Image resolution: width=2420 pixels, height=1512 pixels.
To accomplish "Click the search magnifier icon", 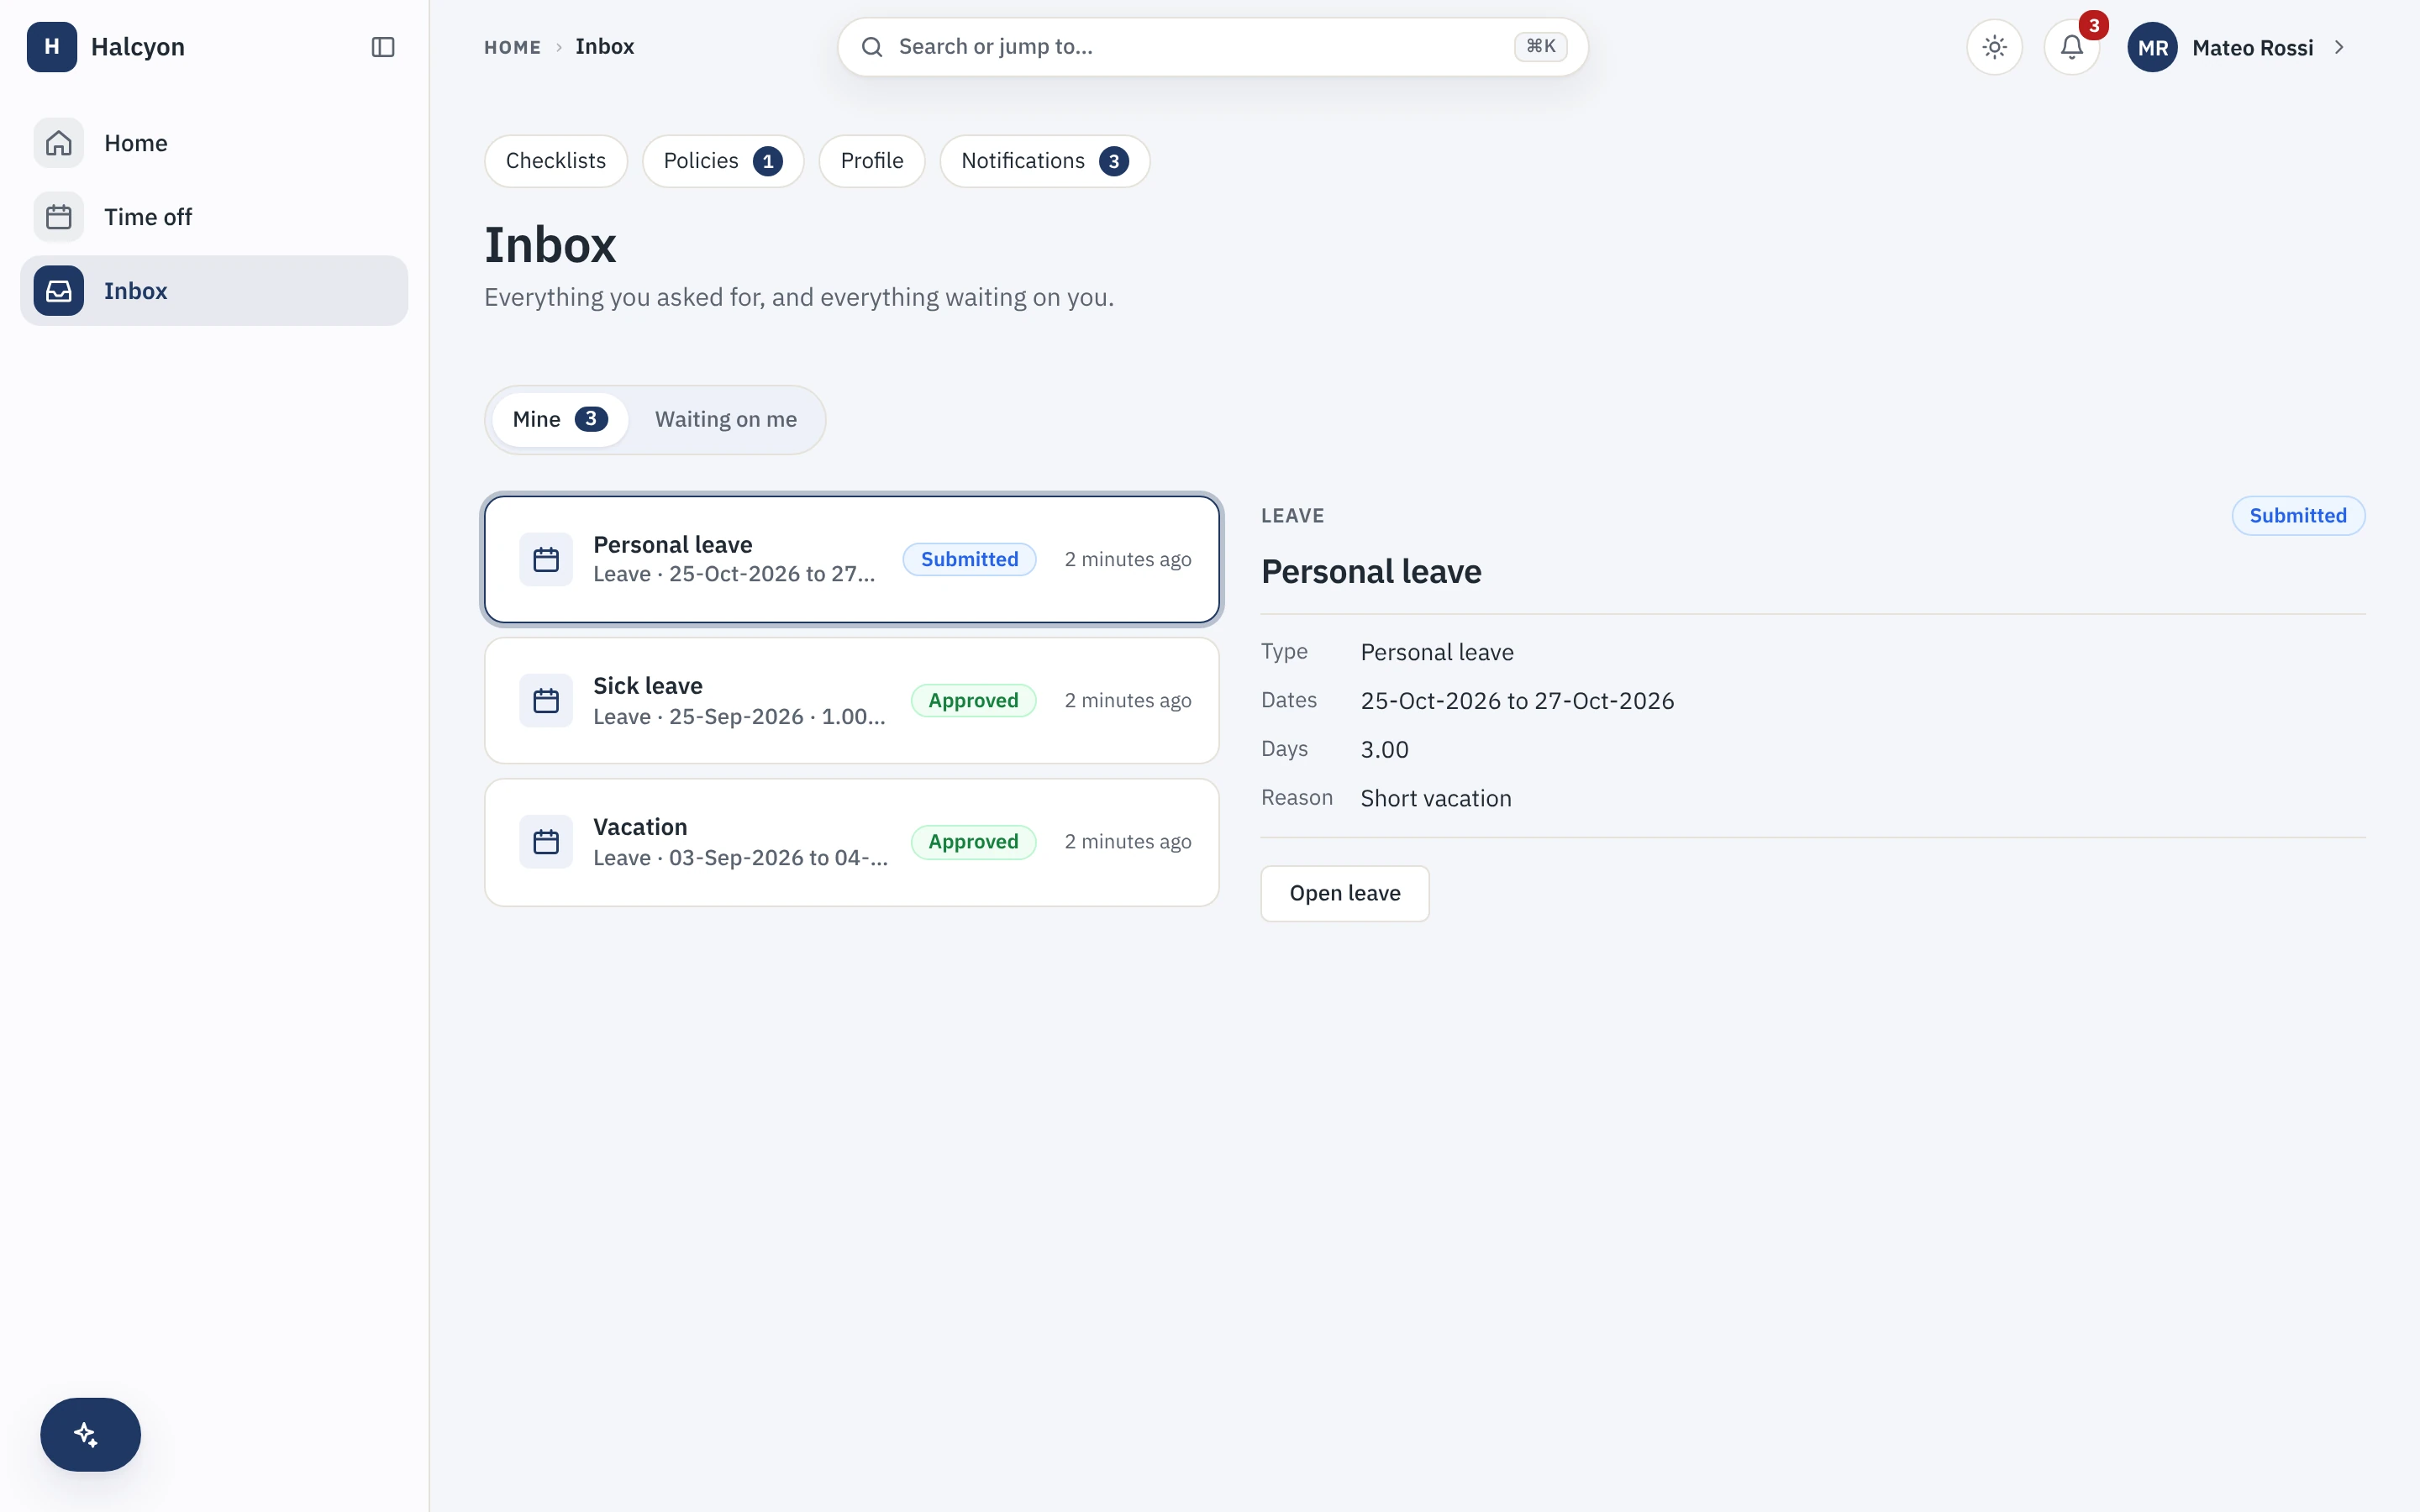I will pyautogui.click(x=872, y=47).
